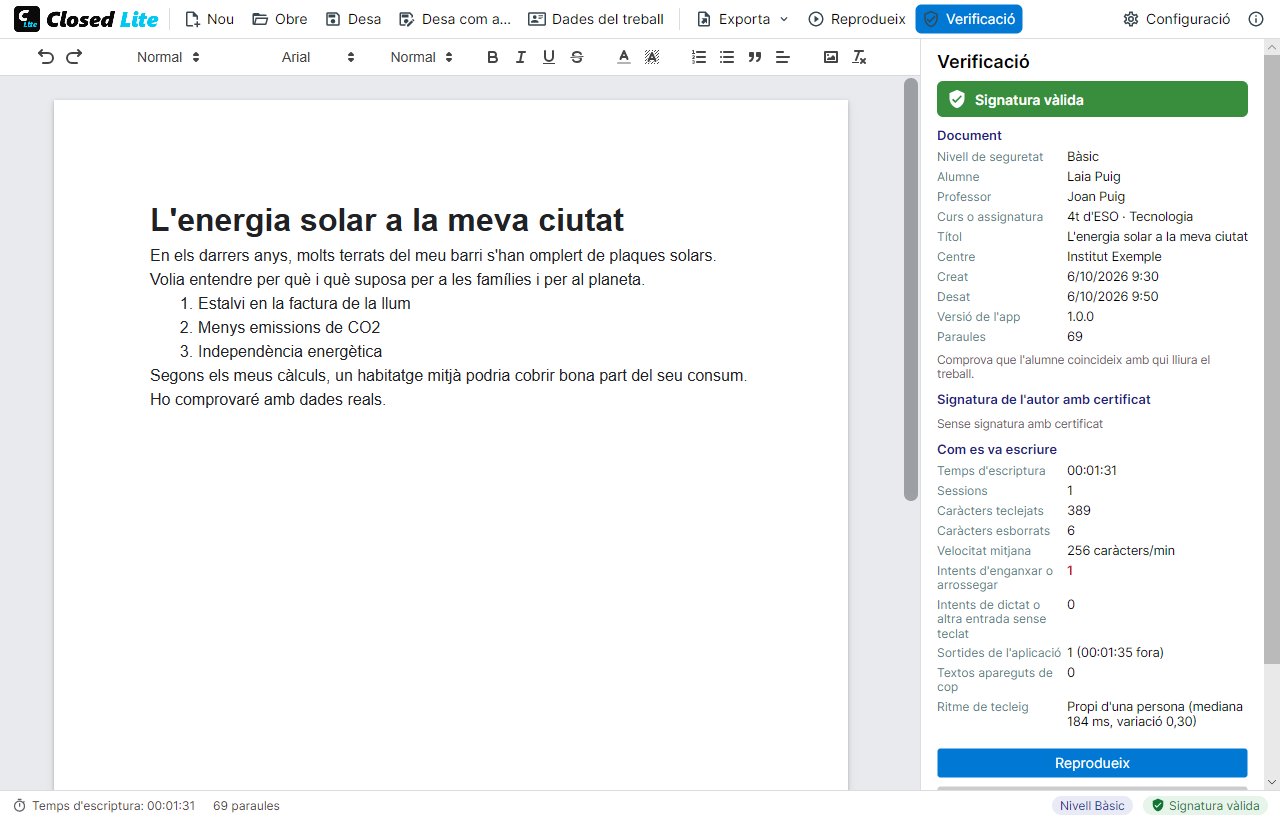This screenshot has height=820, width=1280.
Task: Click the list item Menys emissions de CO2
Action: (289, 327)
